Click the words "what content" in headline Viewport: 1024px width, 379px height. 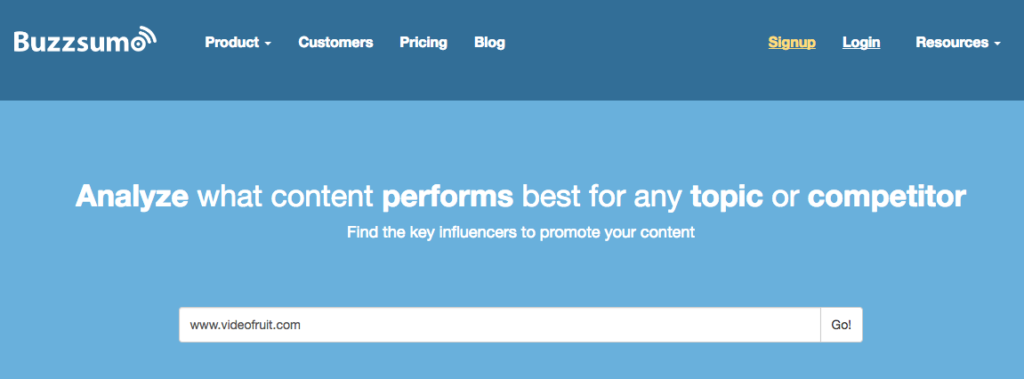pos(285,197)
